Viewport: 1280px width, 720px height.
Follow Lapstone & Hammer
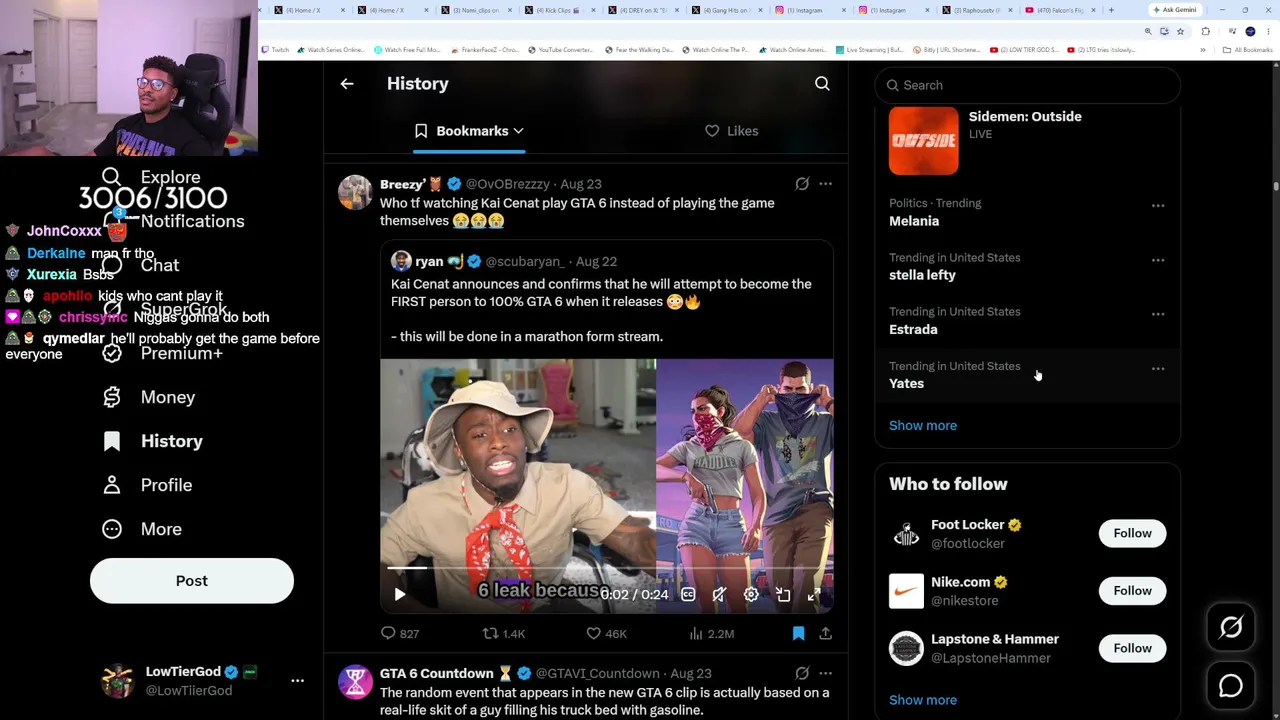tap(1132, 648)
